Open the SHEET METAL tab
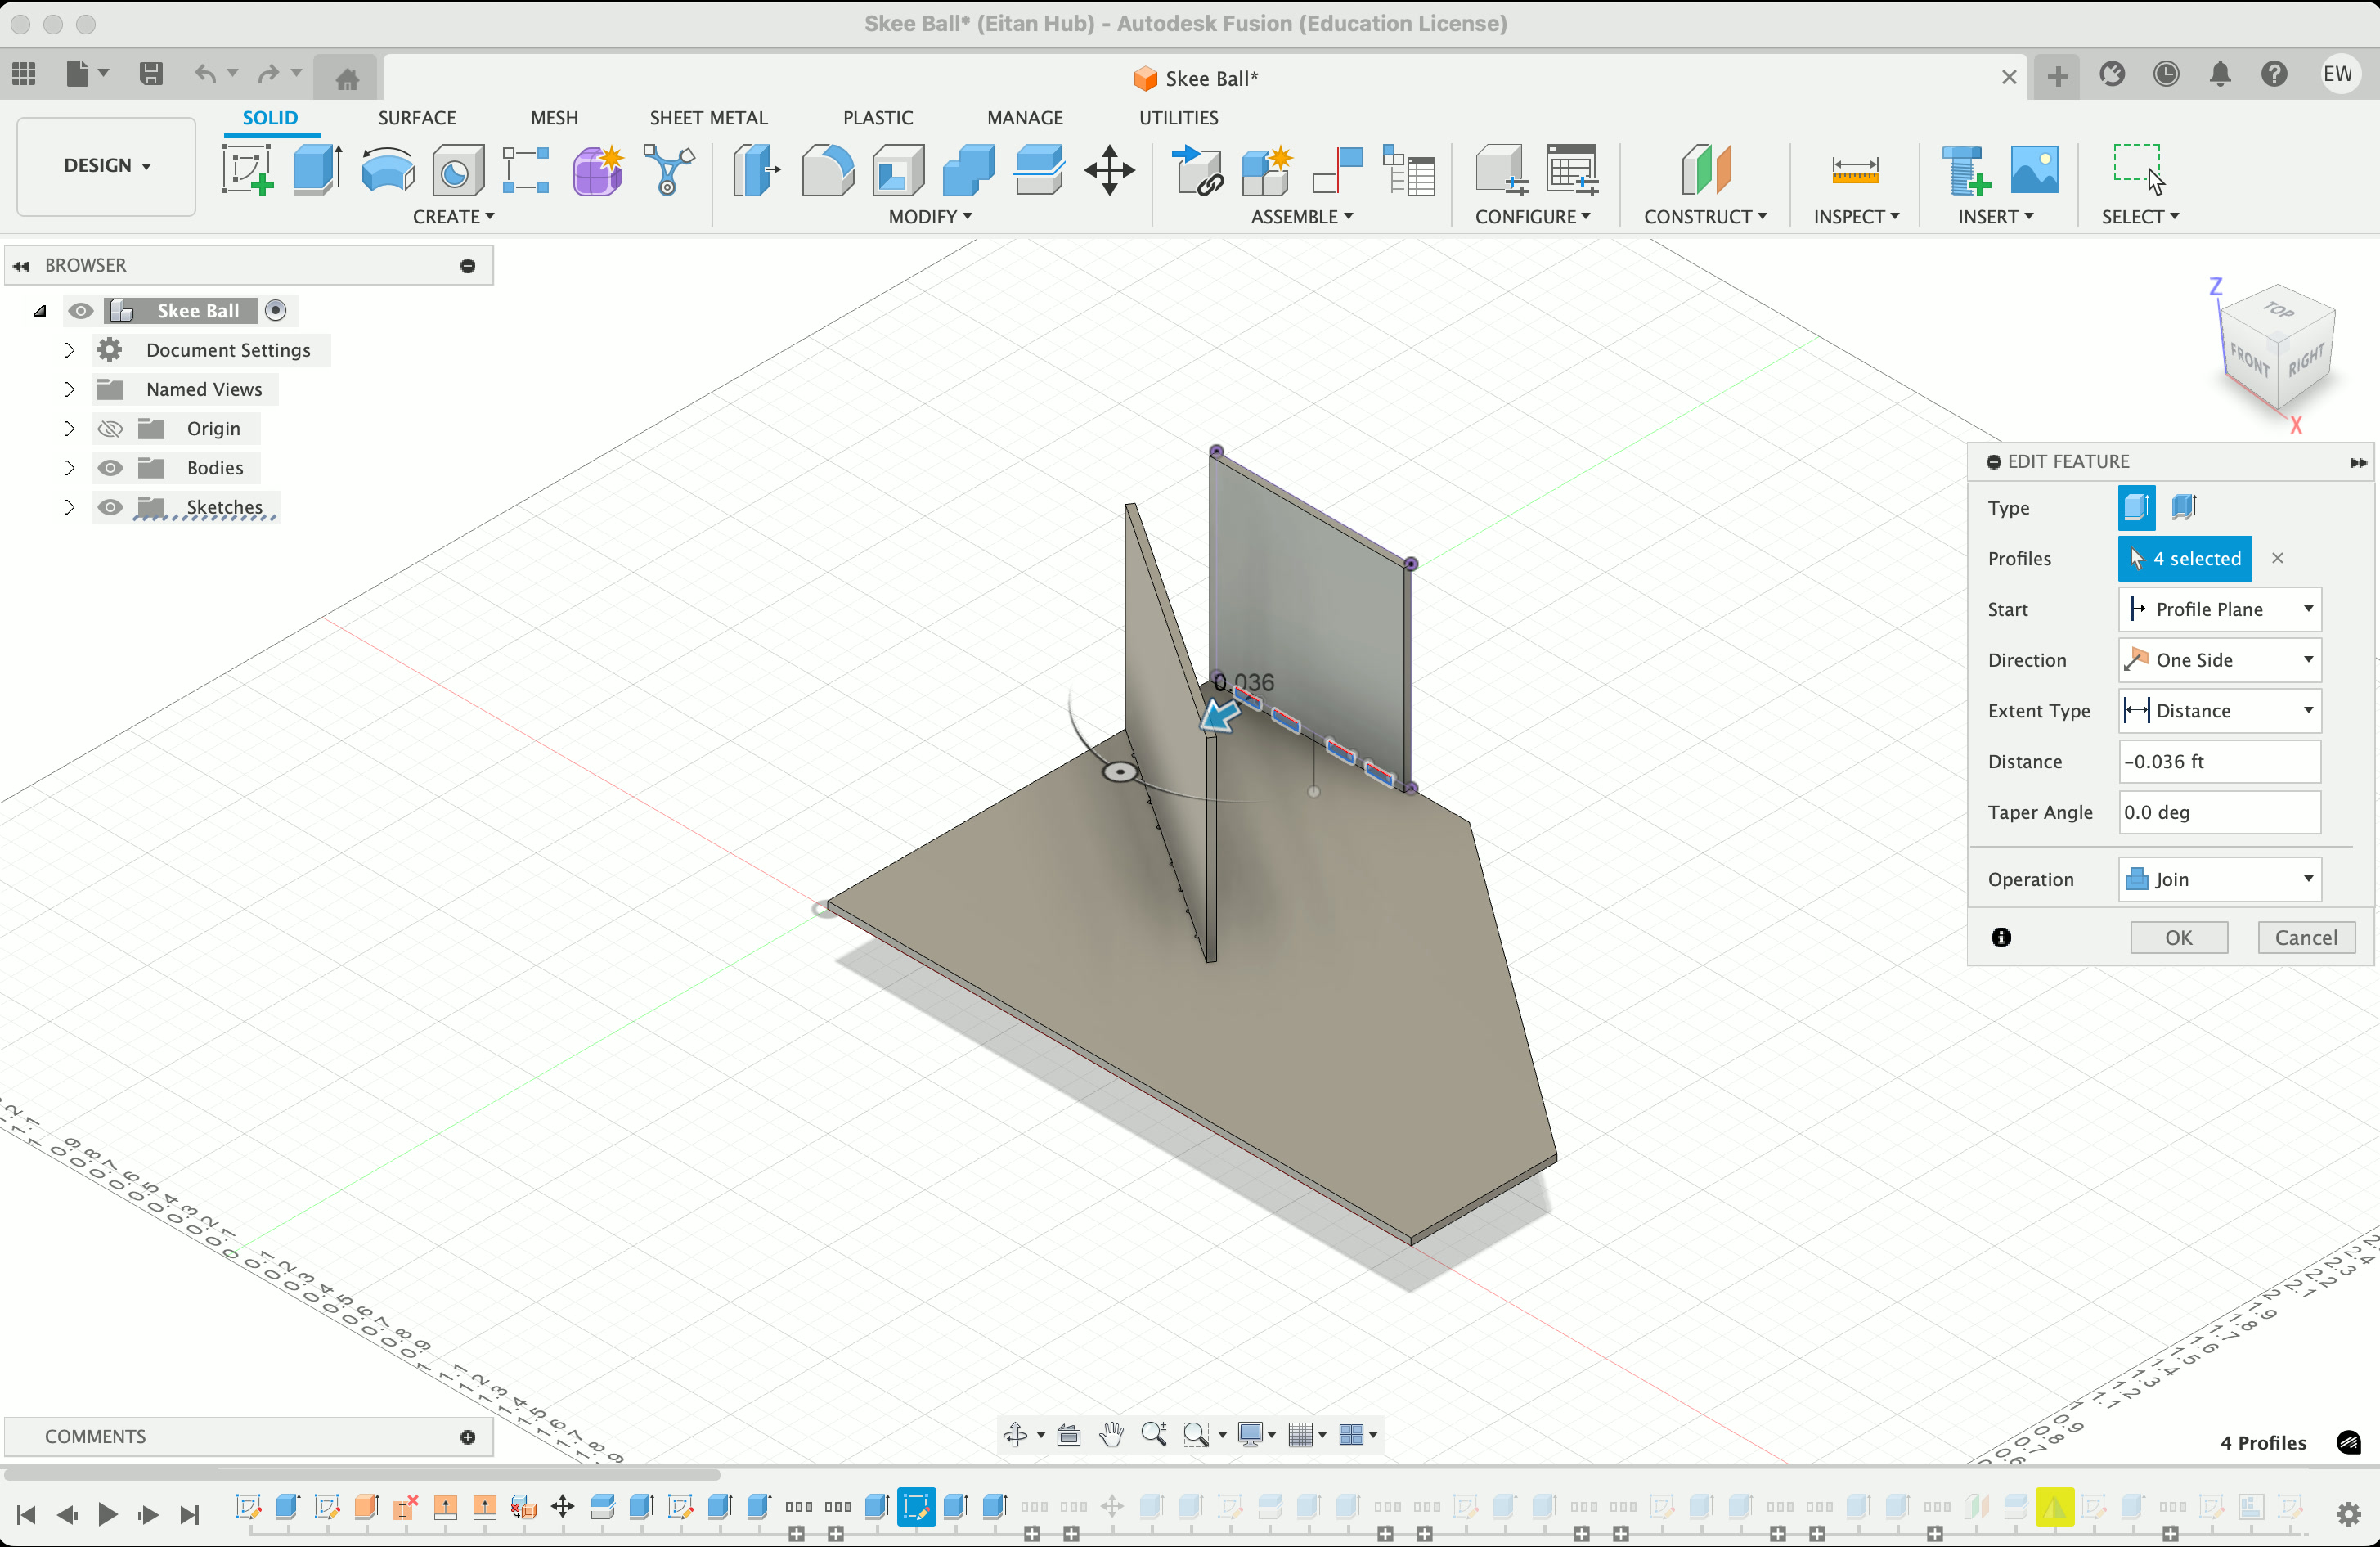 coord(708,118)
